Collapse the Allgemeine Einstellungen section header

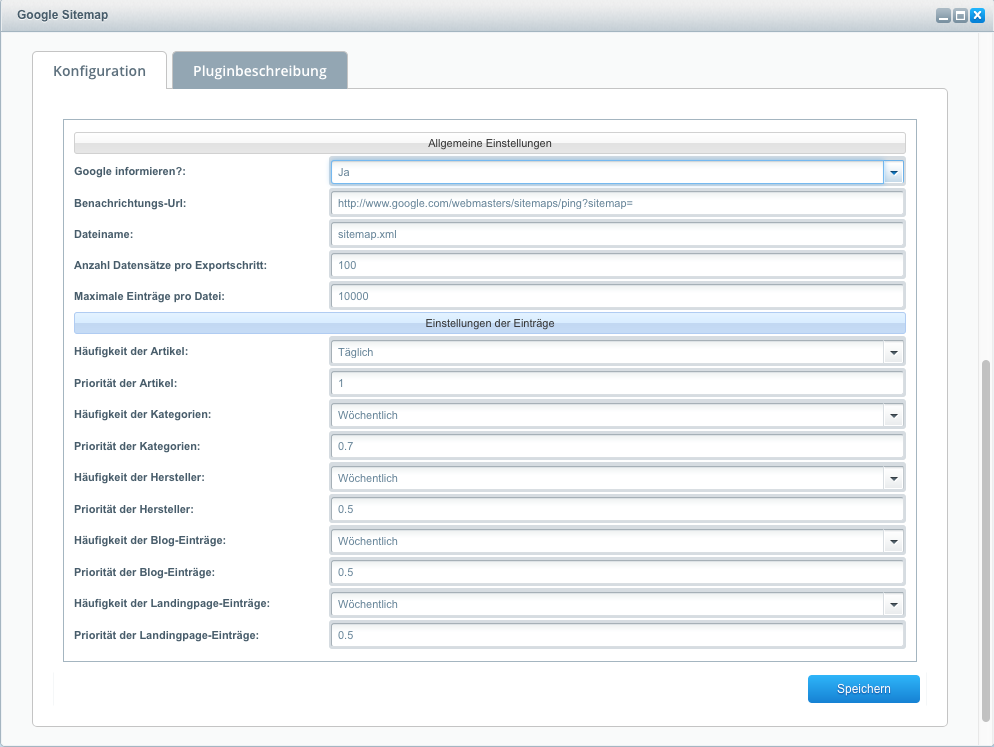pos(489,143)
